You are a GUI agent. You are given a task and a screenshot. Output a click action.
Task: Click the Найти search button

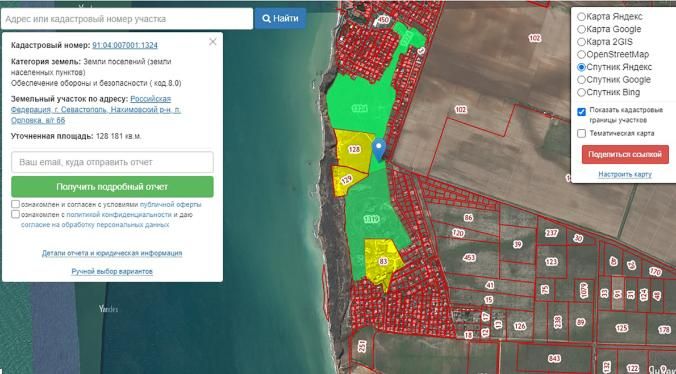click(x=280, y=19)
